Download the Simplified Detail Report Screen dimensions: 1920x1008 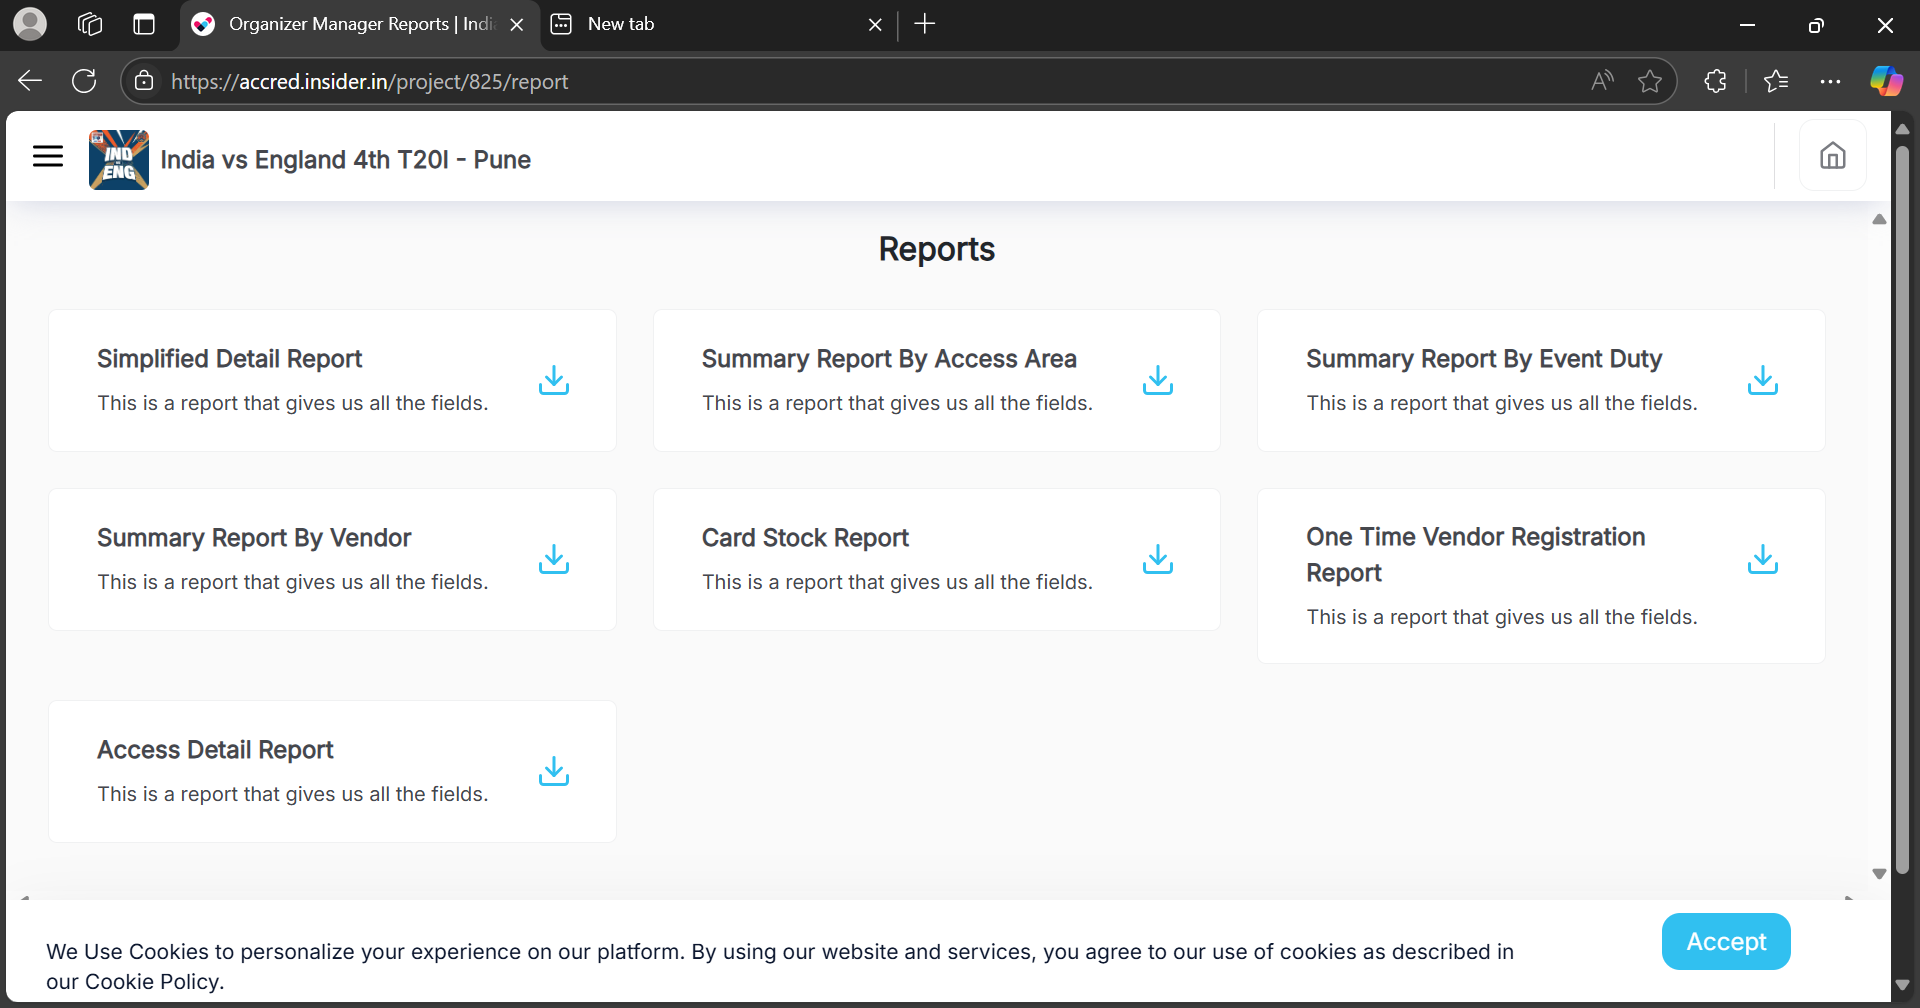[x=553, y=380]
